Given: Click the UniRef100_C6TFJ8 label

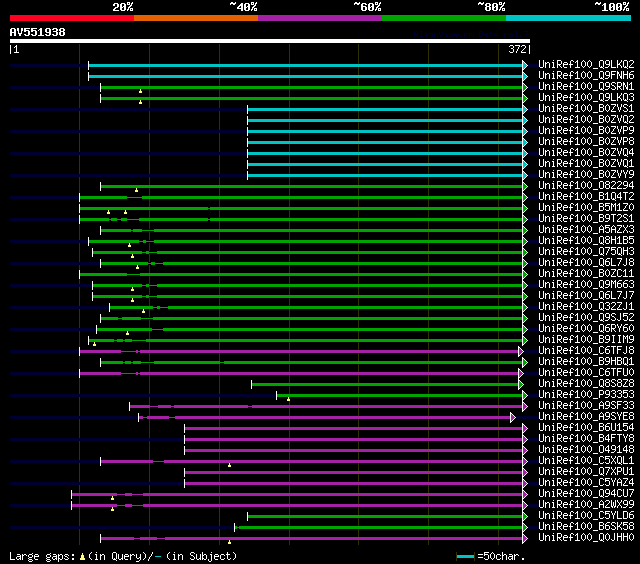Looking at the screenshot, I should (x=586, y=351).
